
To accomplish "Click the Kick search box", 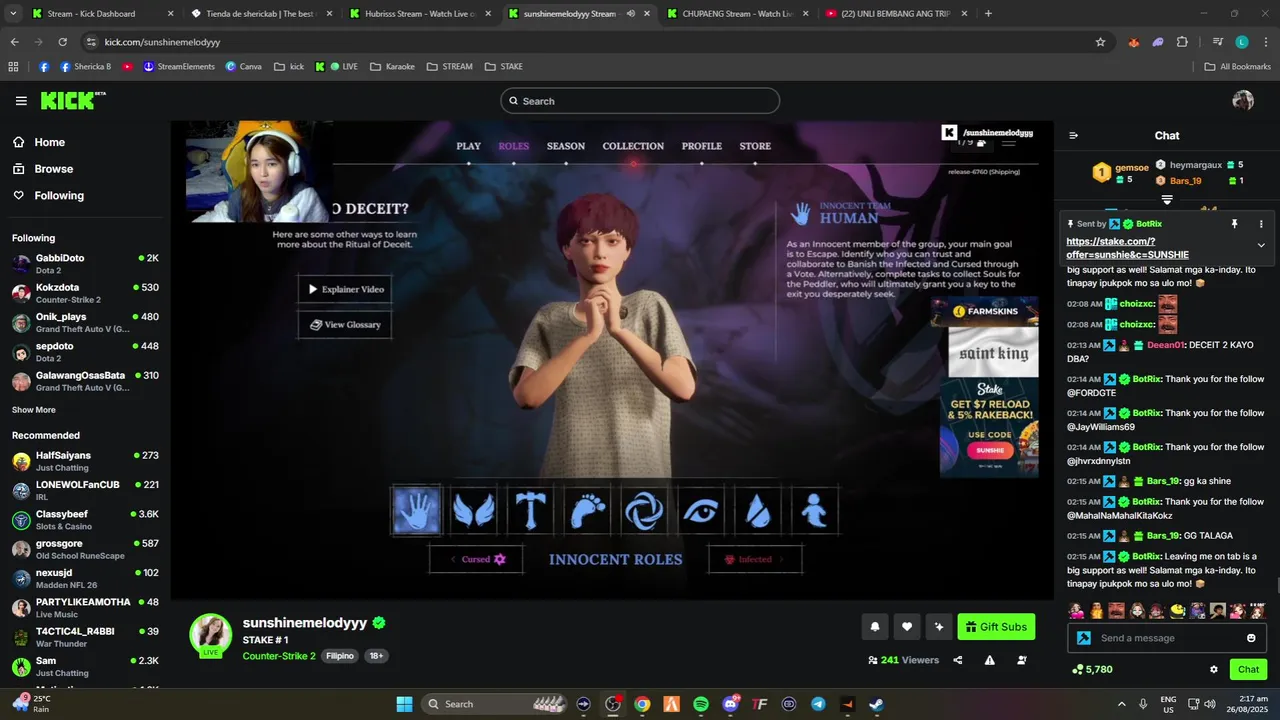I will tap(640, 101).
